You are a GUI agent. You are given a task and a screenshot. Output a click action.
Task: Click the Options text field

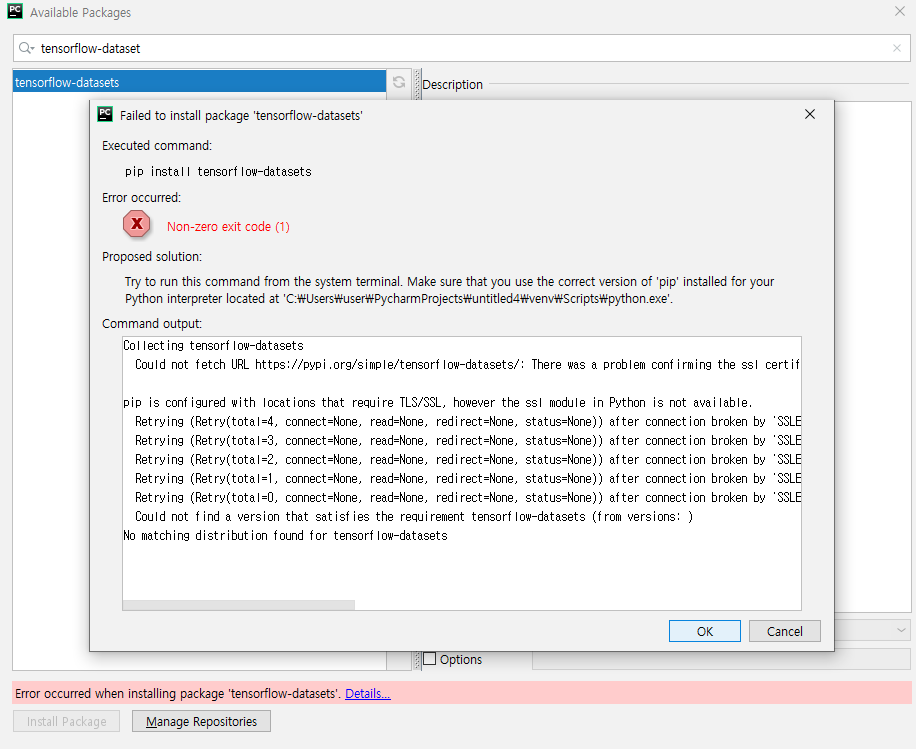coord(721,659)
